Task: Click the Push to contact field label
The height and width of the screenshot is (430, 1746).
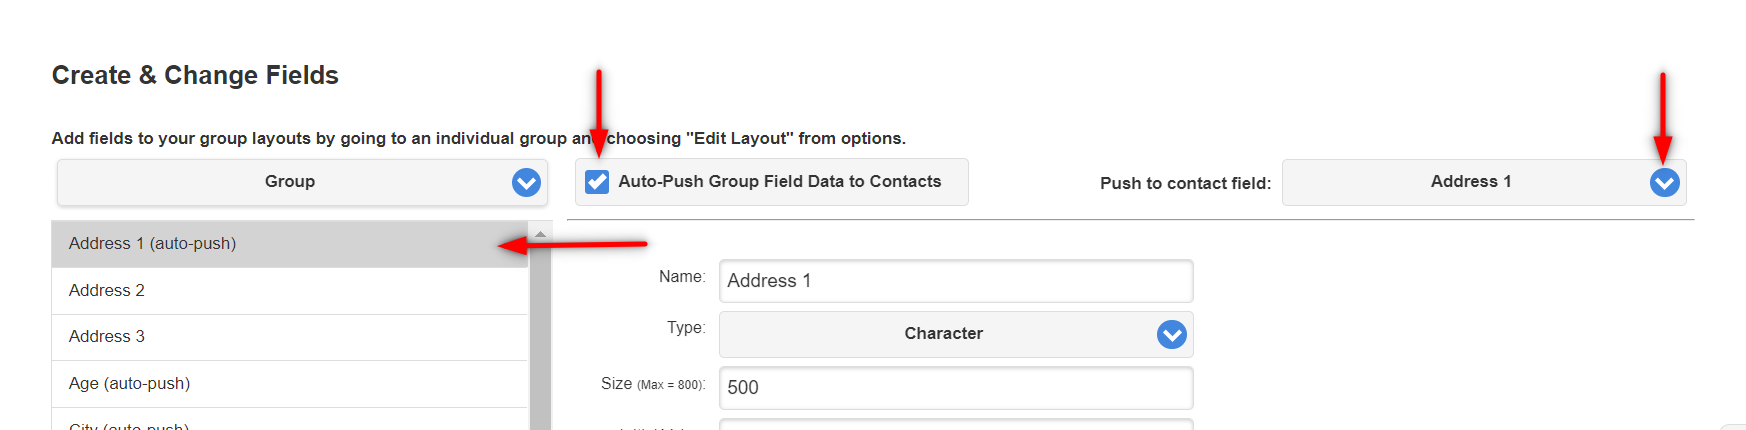Action: tap(1185, 183)
